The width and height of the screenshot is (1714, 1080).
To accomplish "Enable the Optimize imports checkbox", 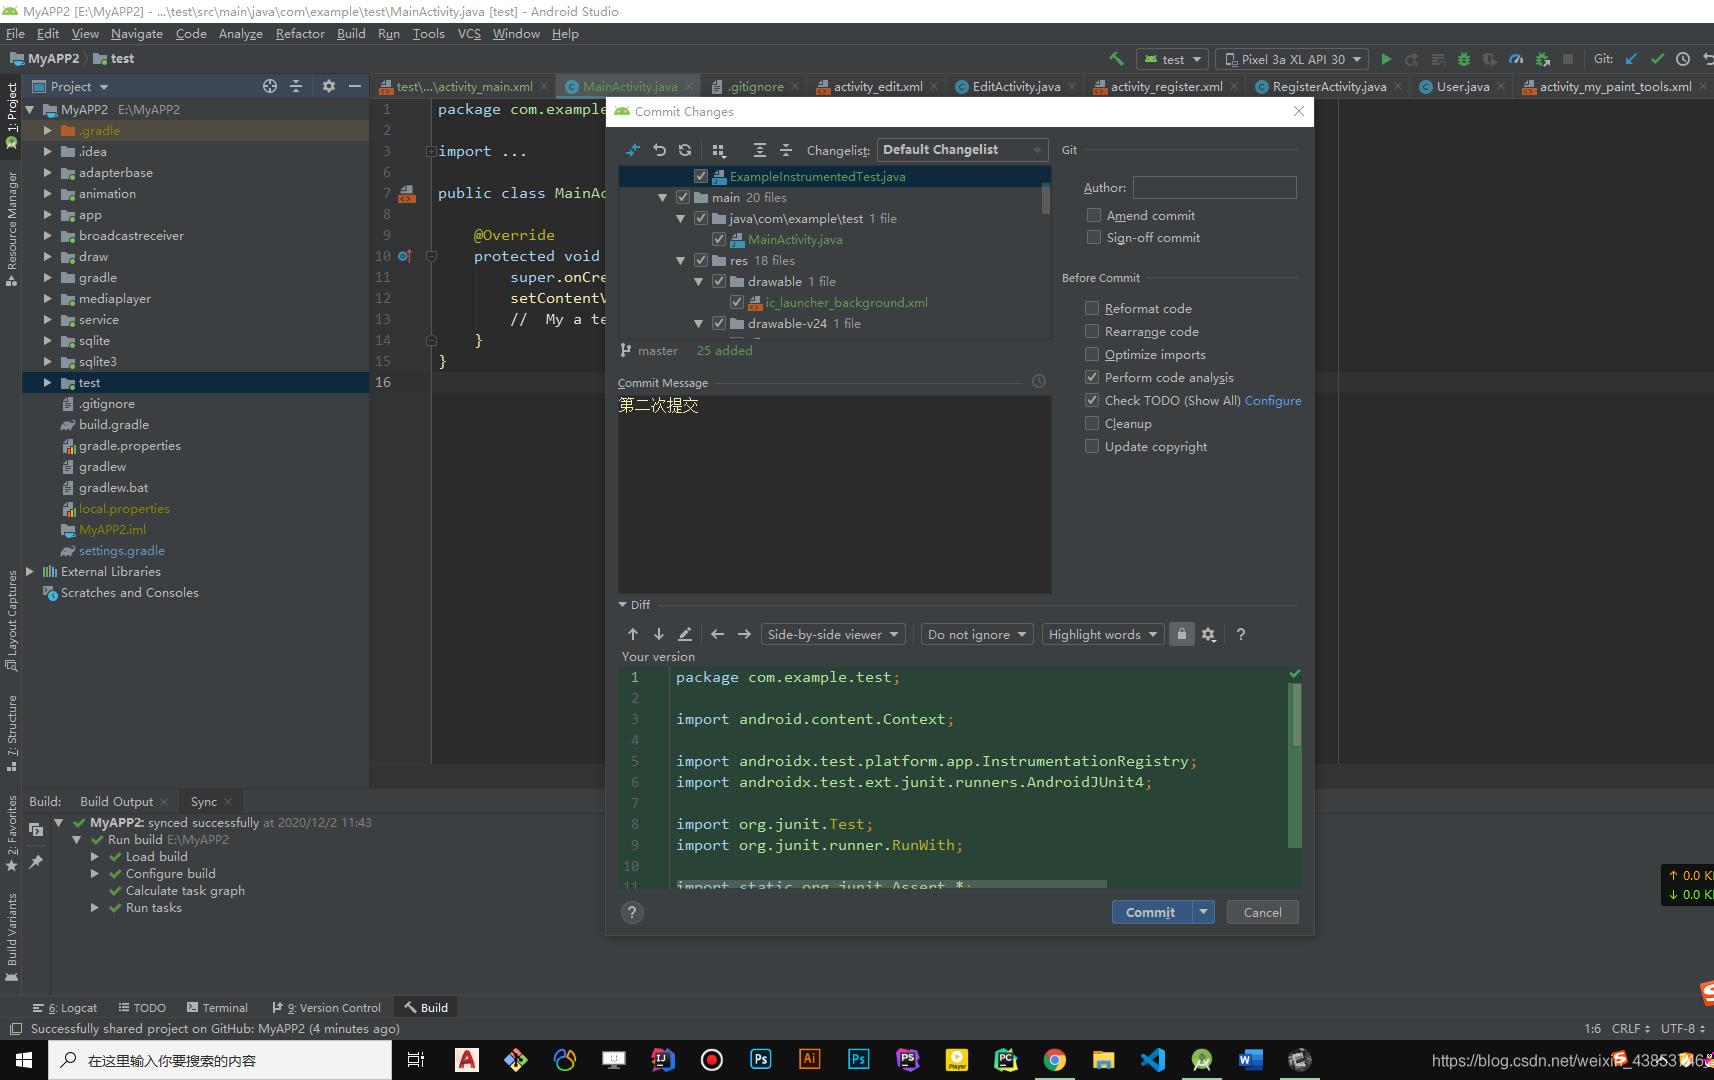I will pyautogui.click(x=1092, y=354).
